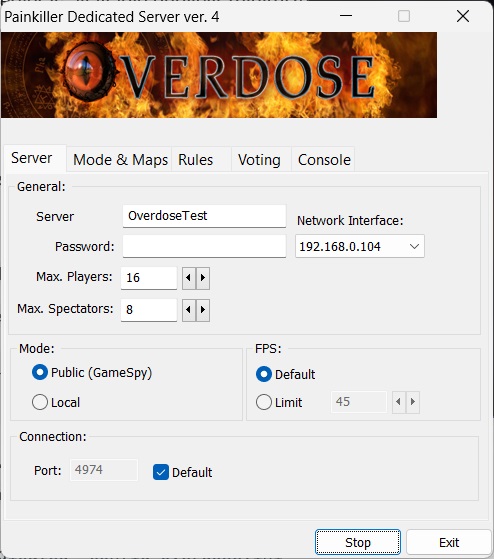Click the FPS limit increase arrow
The image size is (494, 559).
coord(413,402)
